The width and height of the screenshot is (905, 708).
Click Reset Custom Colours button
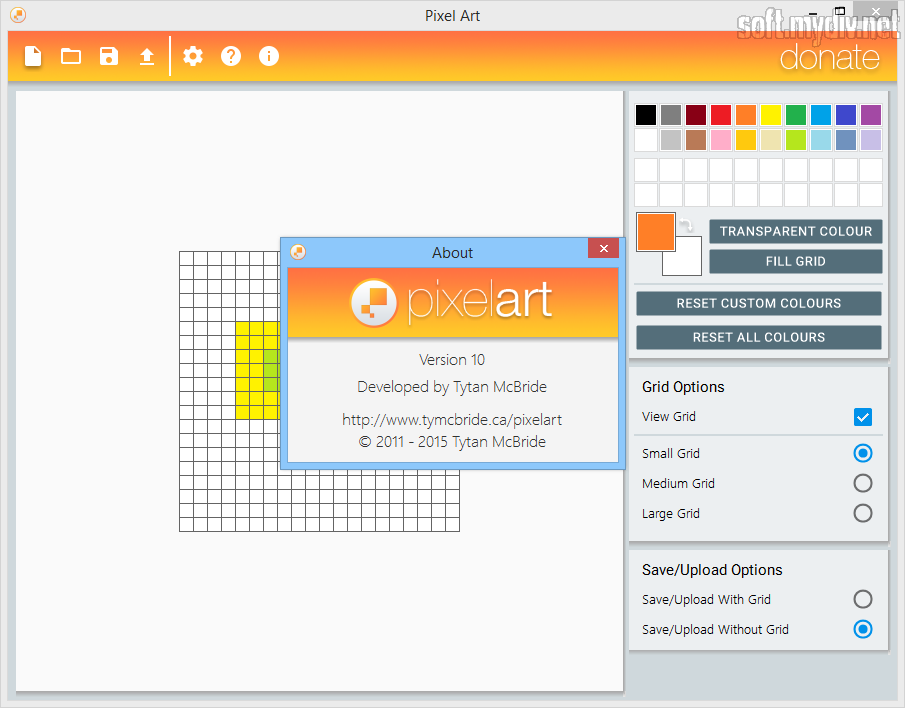tap(759, 303)
